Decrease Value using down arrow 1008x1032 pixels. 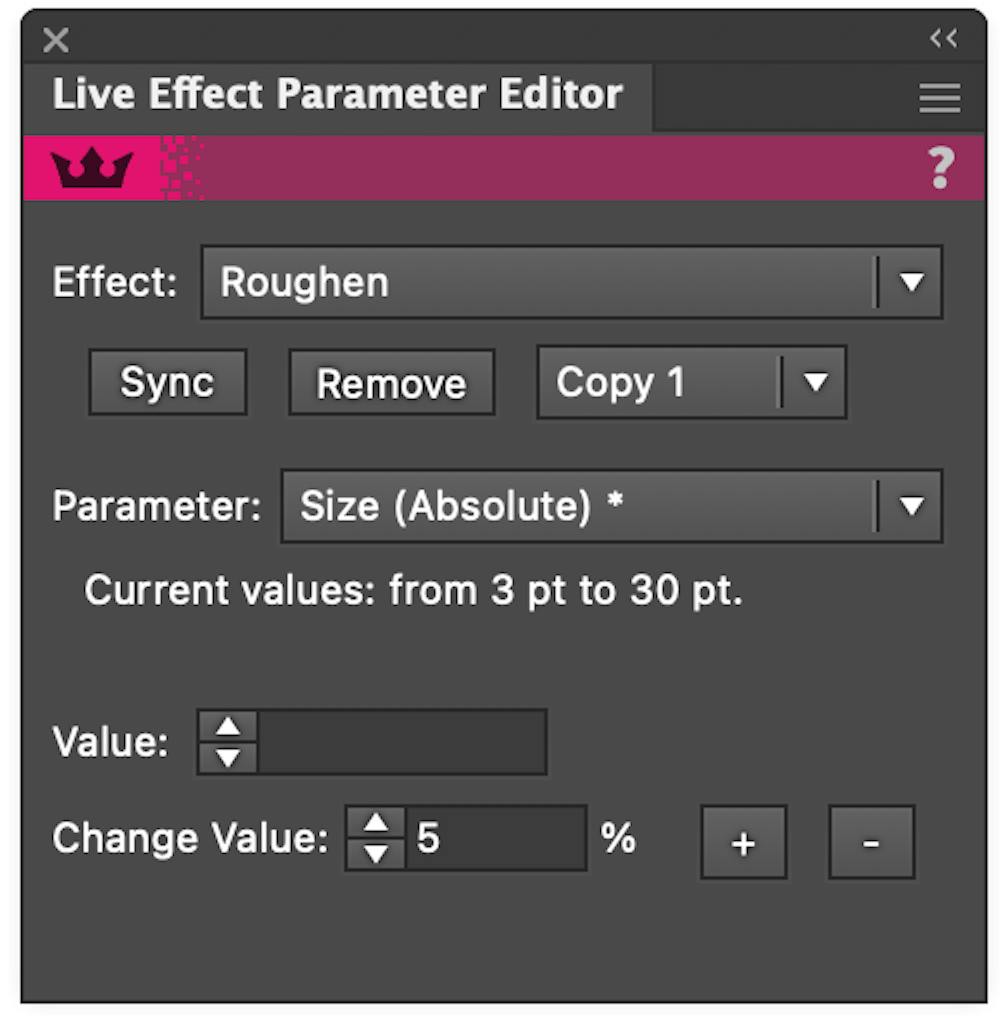click(228, 758)
